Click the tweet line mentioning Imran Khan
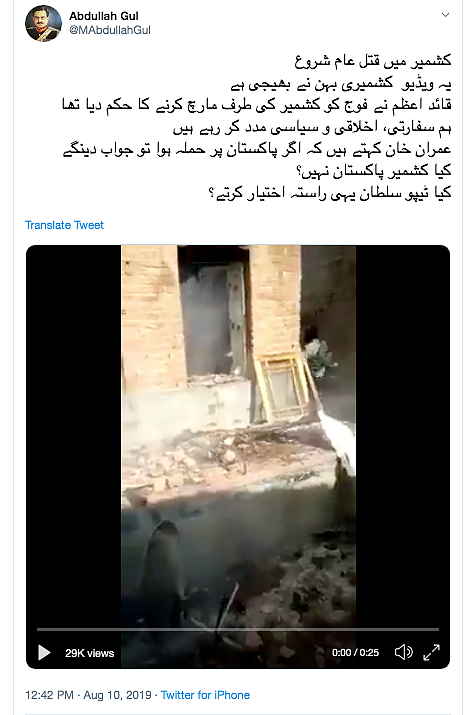Screen dimensions: 469x715 pos(257,149)
